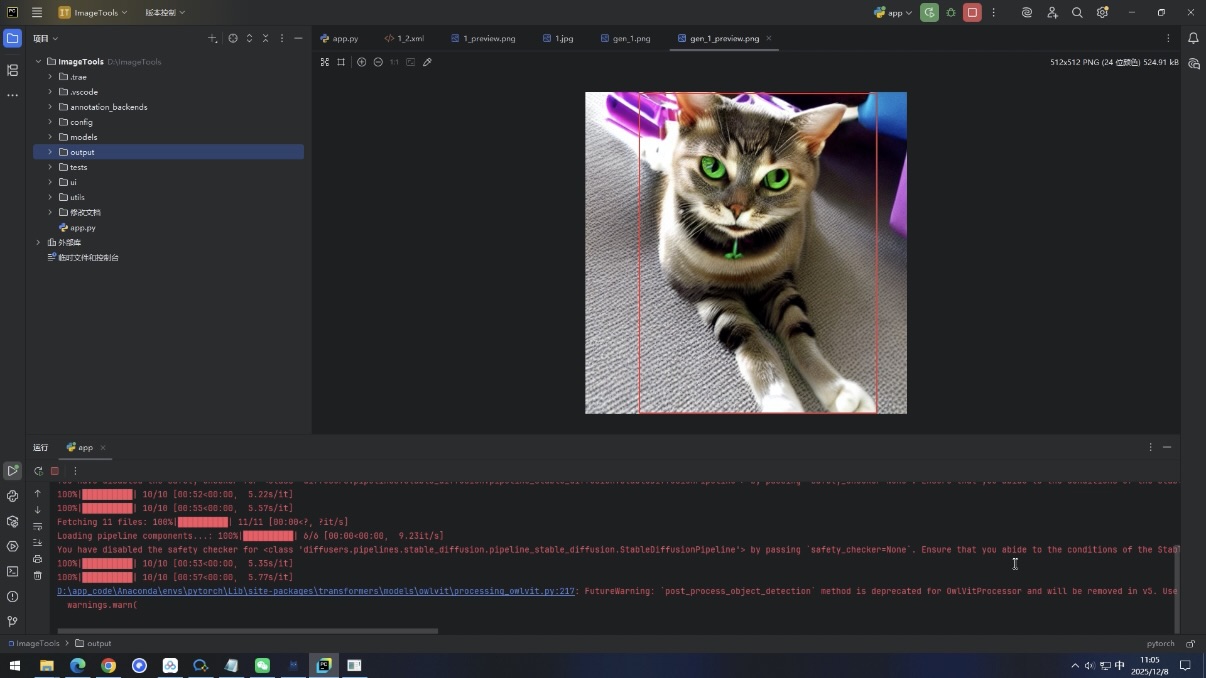Toggle grid display in image viewer
The image size is (1206, 678).
[341, 62]
